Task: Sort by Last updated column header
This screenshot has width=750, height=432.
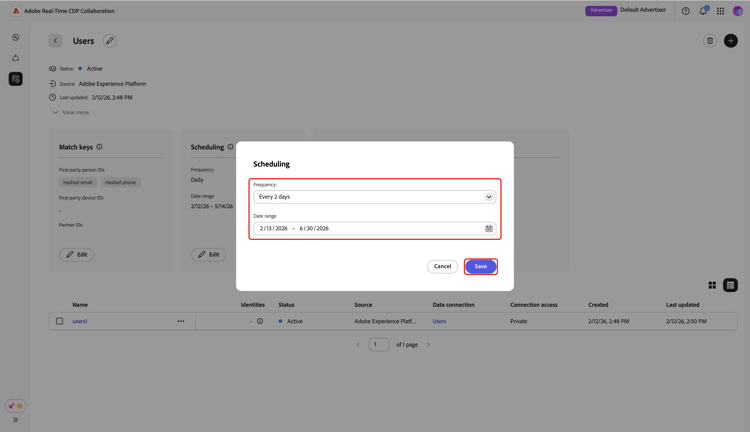Action: 683,305
